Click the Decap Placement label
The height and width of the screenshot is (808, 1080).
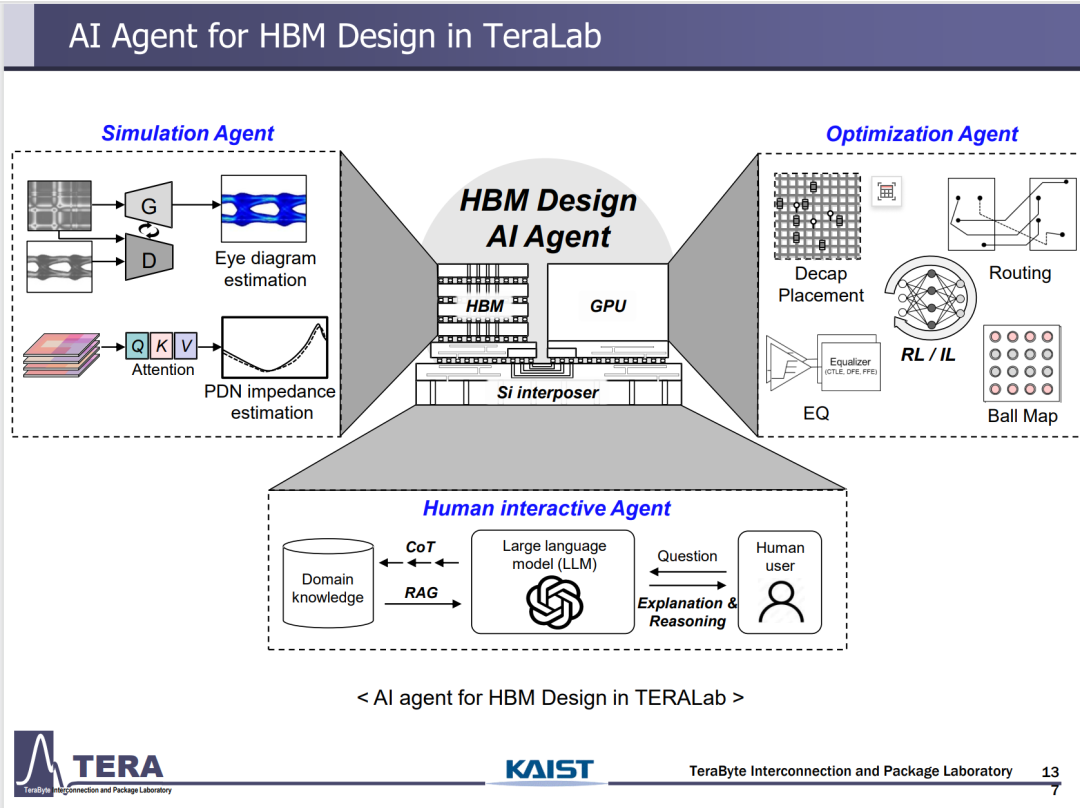pyautogui.click(x=820, y=284)
